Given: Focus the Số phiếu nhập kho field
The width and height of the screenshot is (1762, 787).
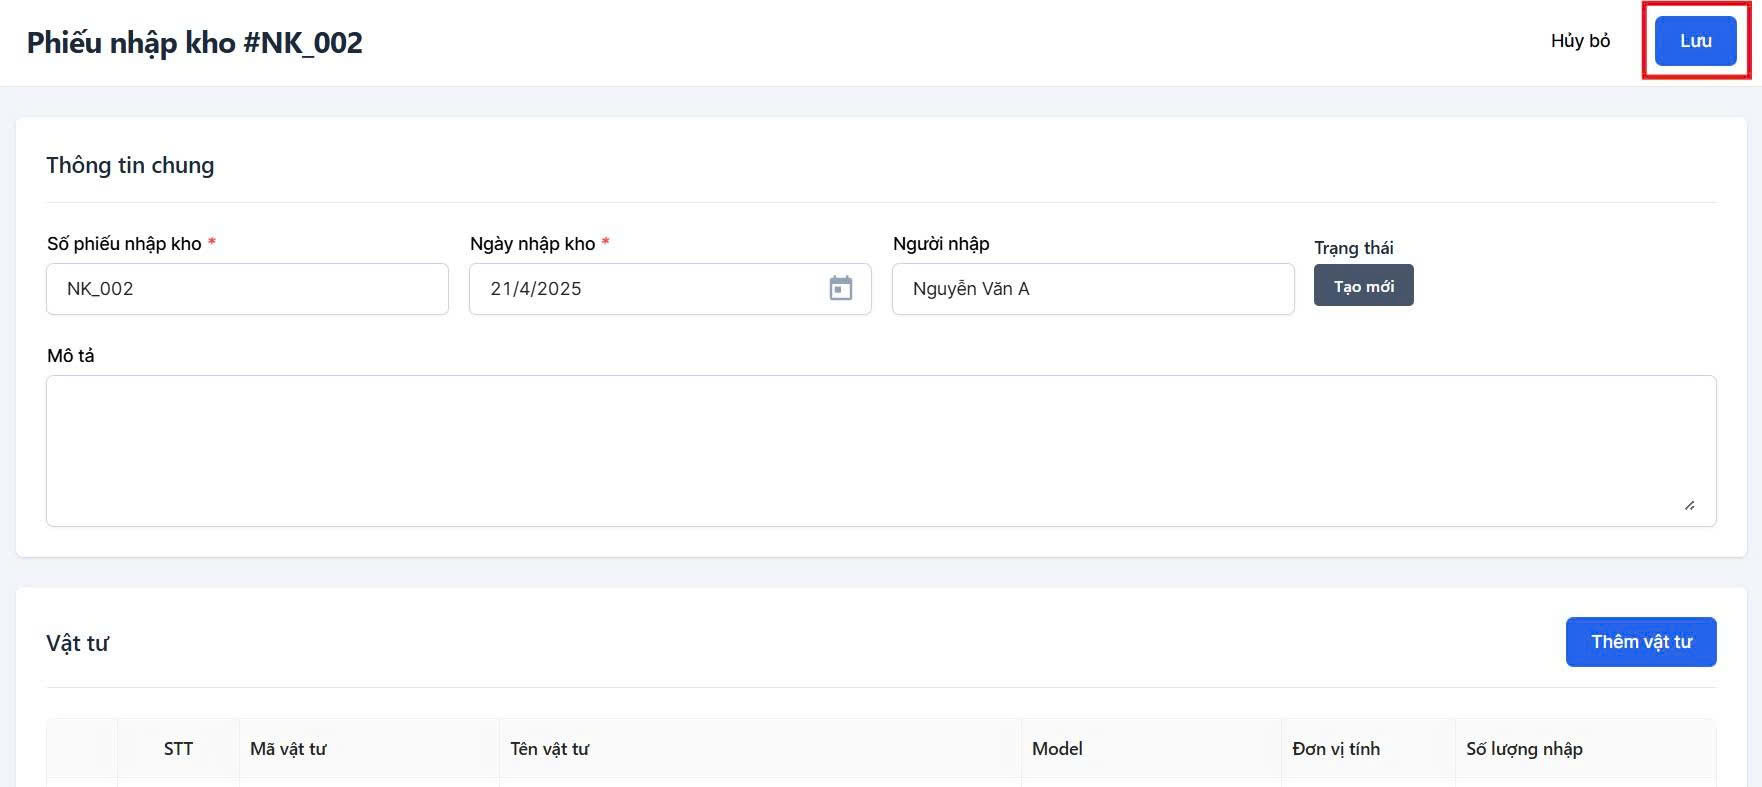Looking at the screenshot, I should tap(247, 289).
